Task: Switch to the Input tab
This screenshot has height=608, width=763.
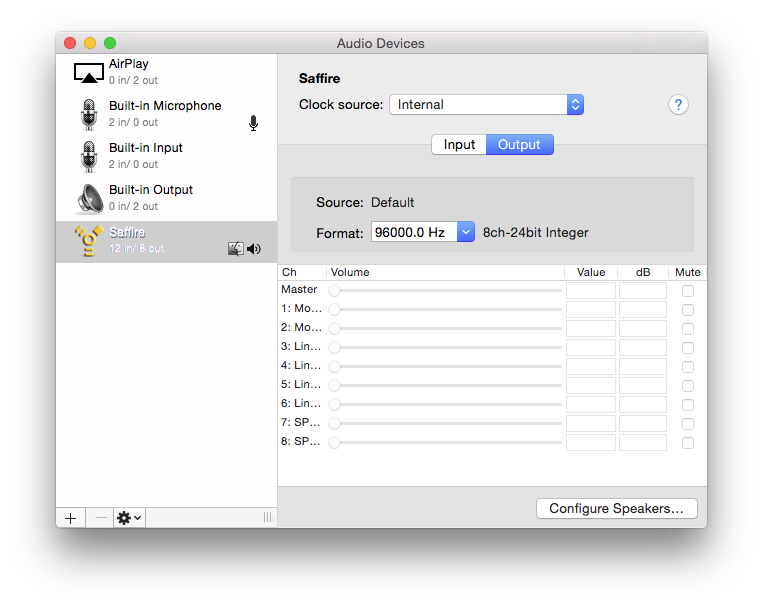Action: point(459,145)
